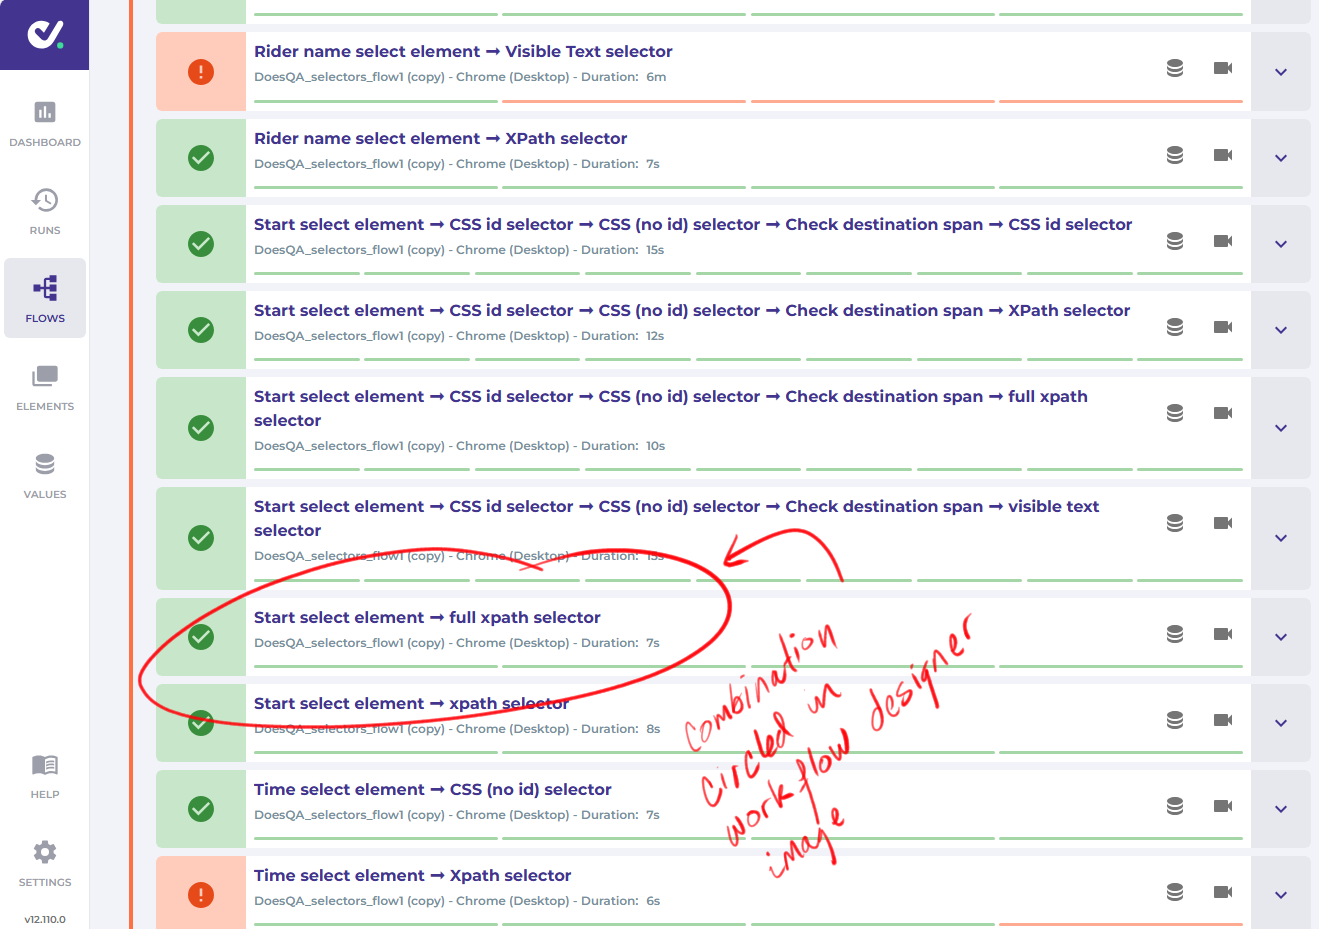Click failed status icon of Time Xpath selector
This screenshot has height=929, width=1319.
pyautogui.click(x=201, y=895)
